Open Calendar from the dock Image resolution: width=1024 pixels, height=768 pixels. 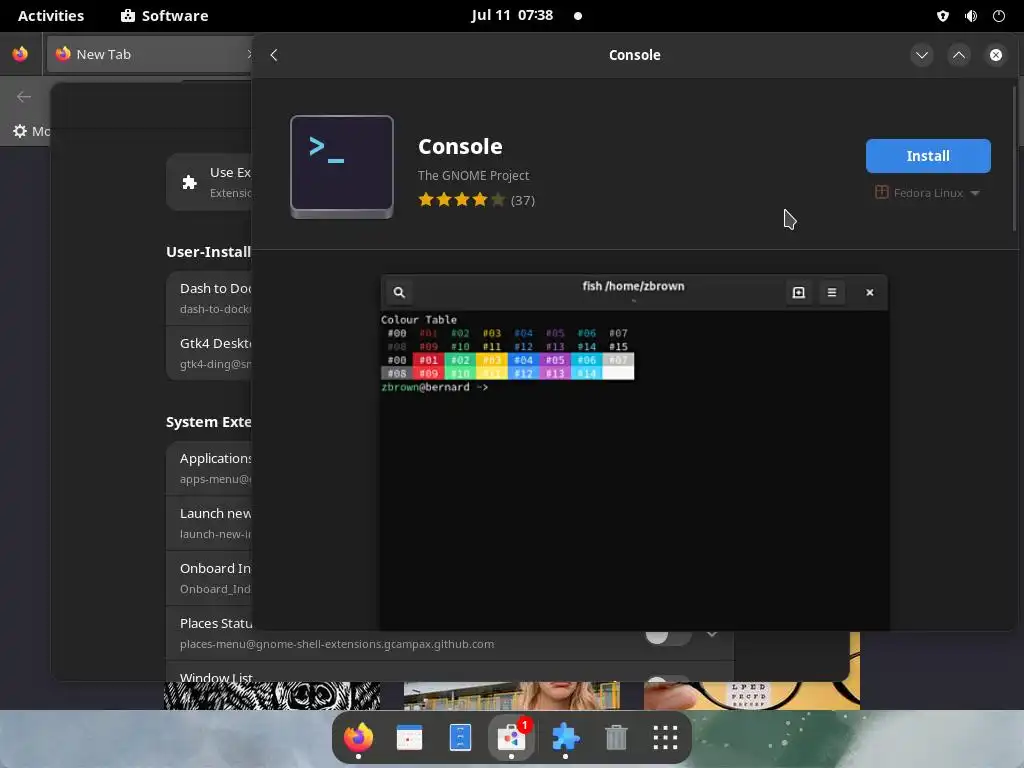pos(409,737)
